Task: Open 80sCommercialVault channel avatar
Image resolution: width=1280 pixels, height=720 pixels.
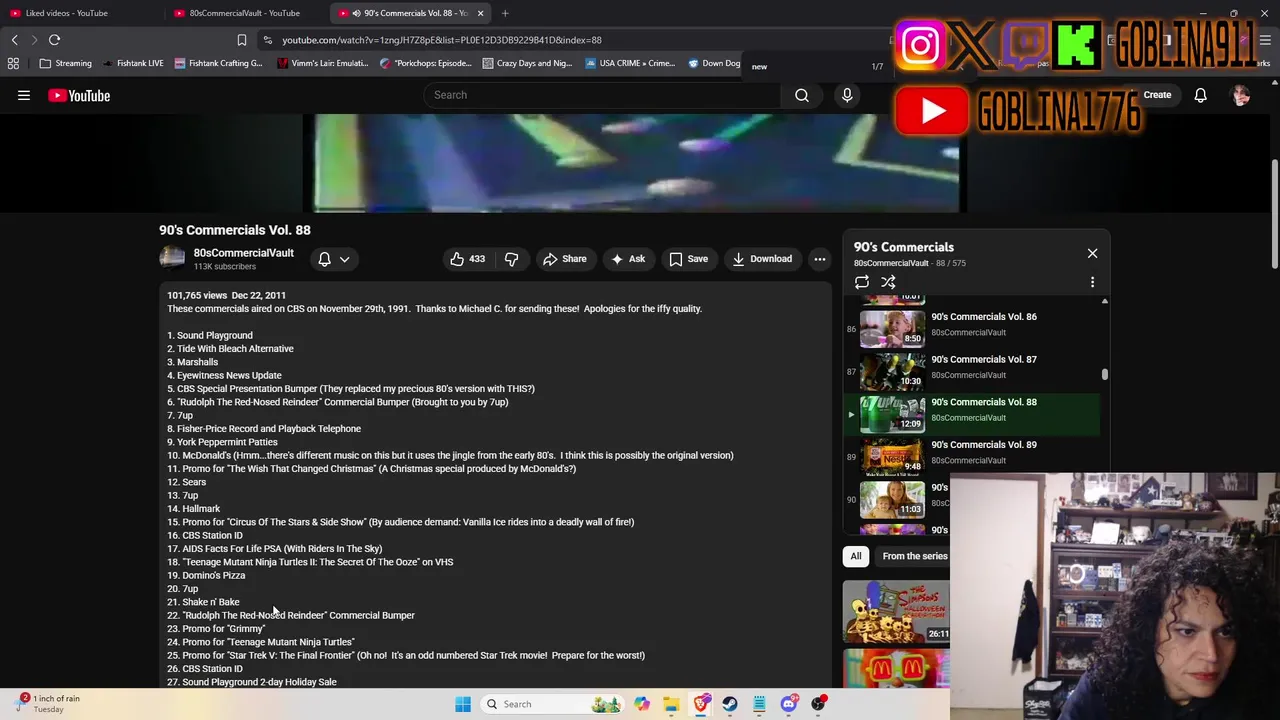Action: point(172,259)
